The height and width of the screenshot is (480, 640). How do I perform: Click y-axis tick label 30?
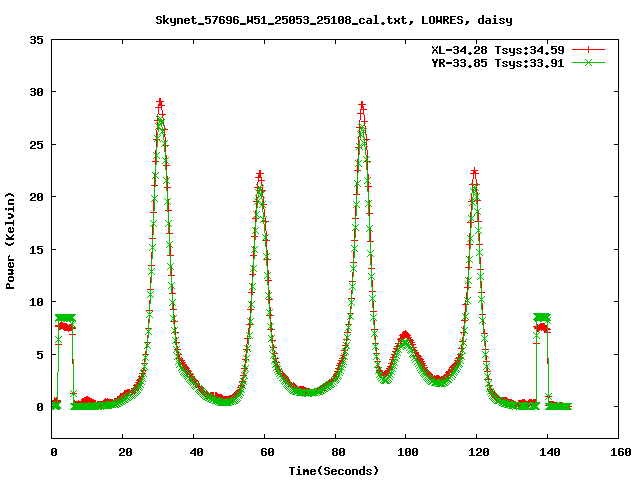[x=37, y=92]
